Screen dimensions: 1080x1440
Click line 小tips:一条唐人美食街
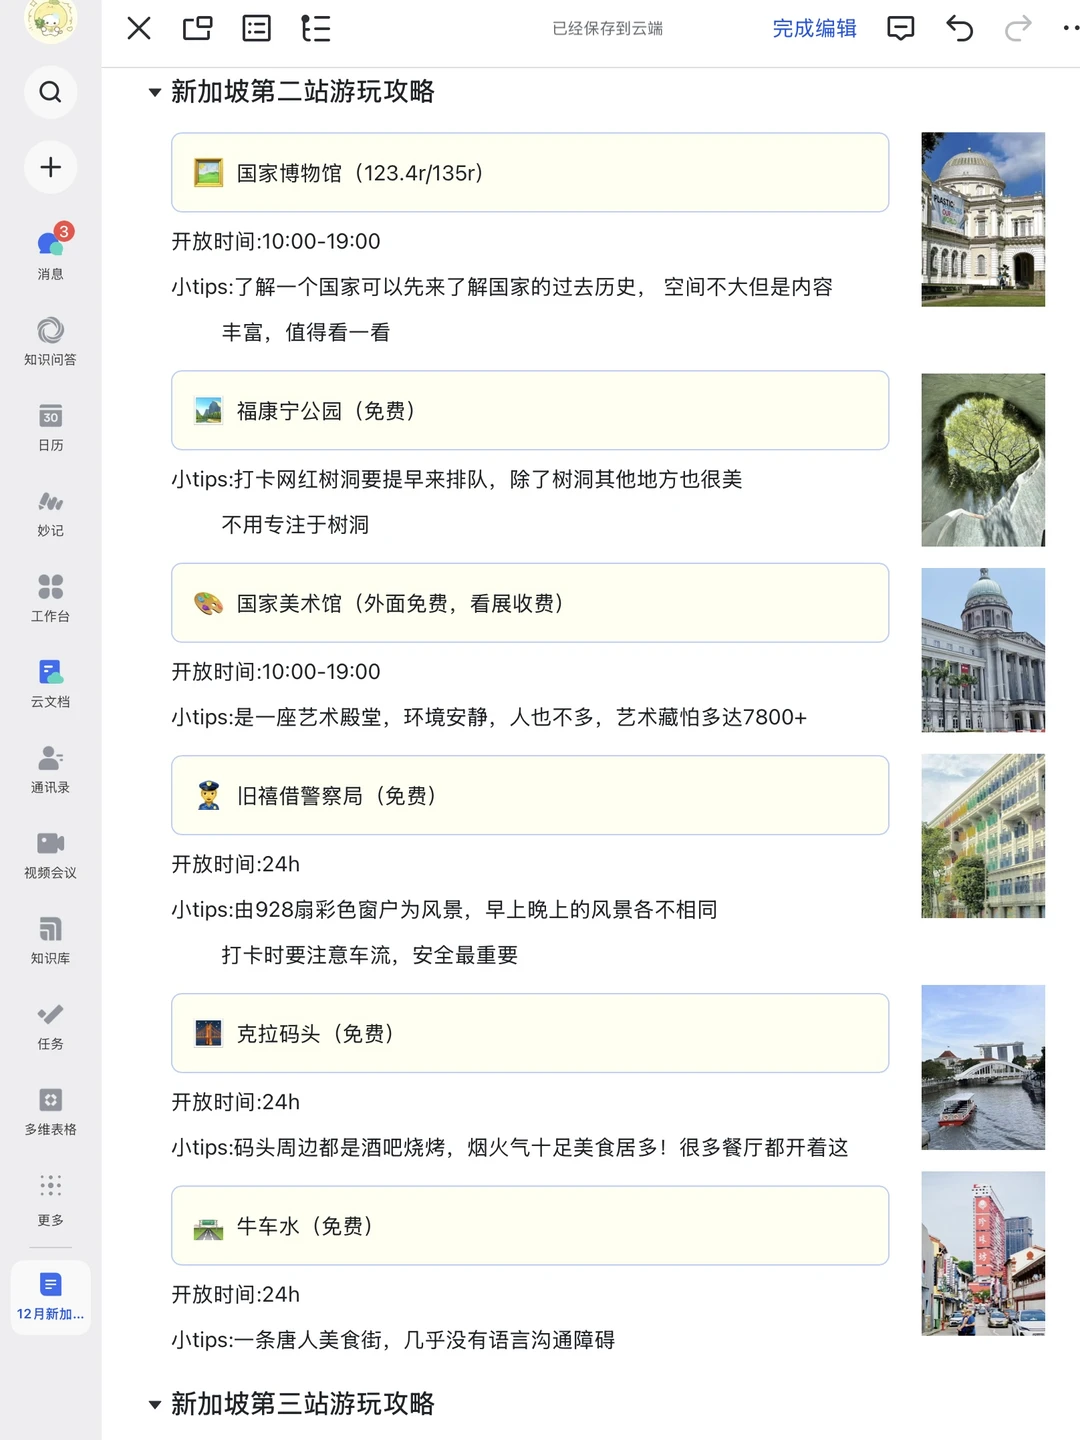pos(393,1340)
